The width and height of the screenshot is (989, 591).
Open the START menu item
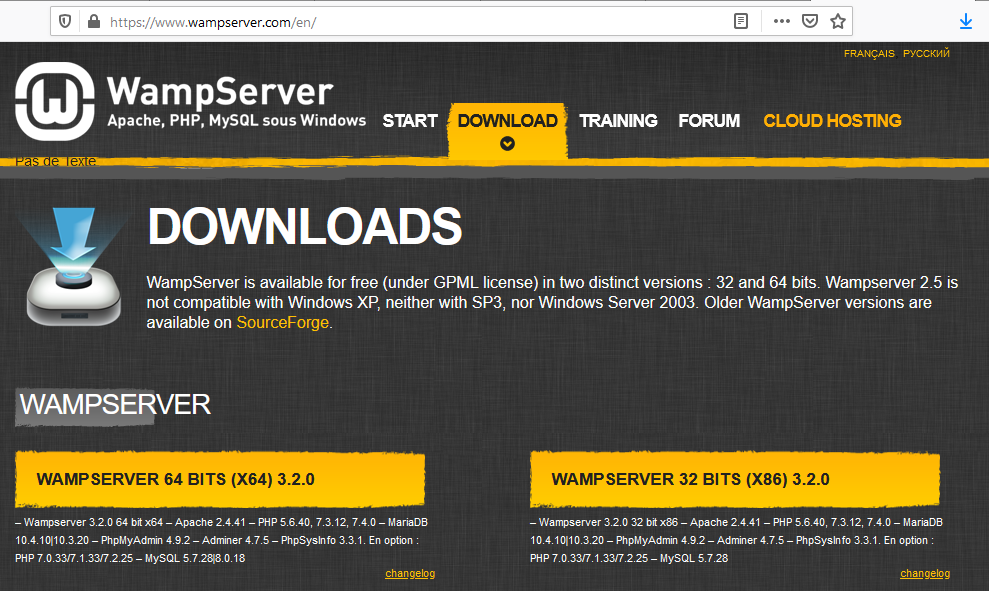click(x=410, y=120)
